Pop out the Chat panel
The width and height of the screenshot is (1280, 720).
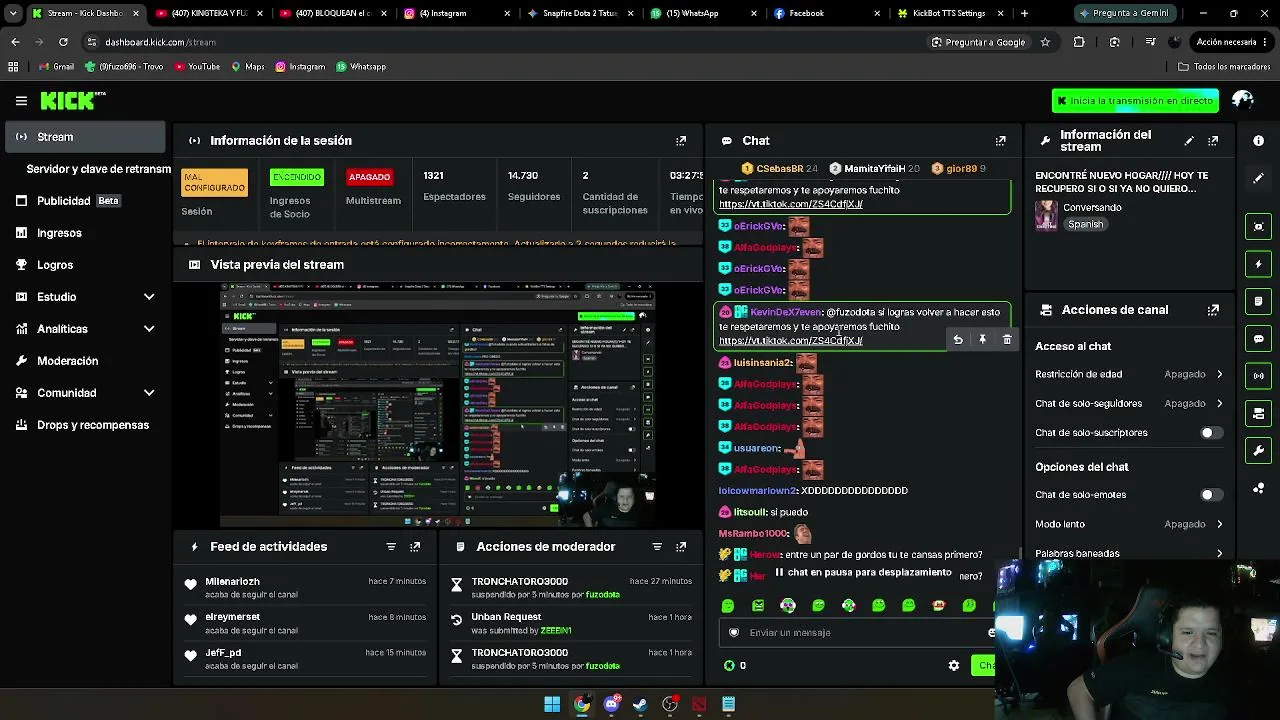[x=1000, y=141]
